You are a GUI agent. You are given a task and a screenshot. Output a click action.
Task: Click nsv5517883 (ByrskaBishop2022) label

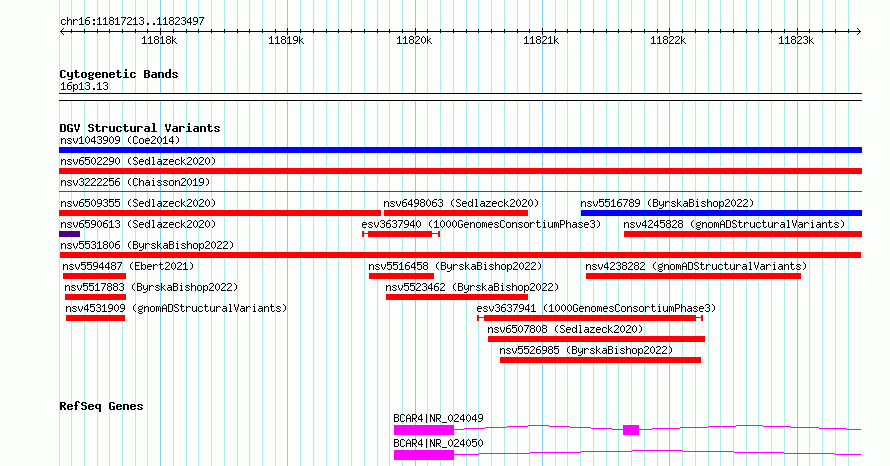(151, 287)
